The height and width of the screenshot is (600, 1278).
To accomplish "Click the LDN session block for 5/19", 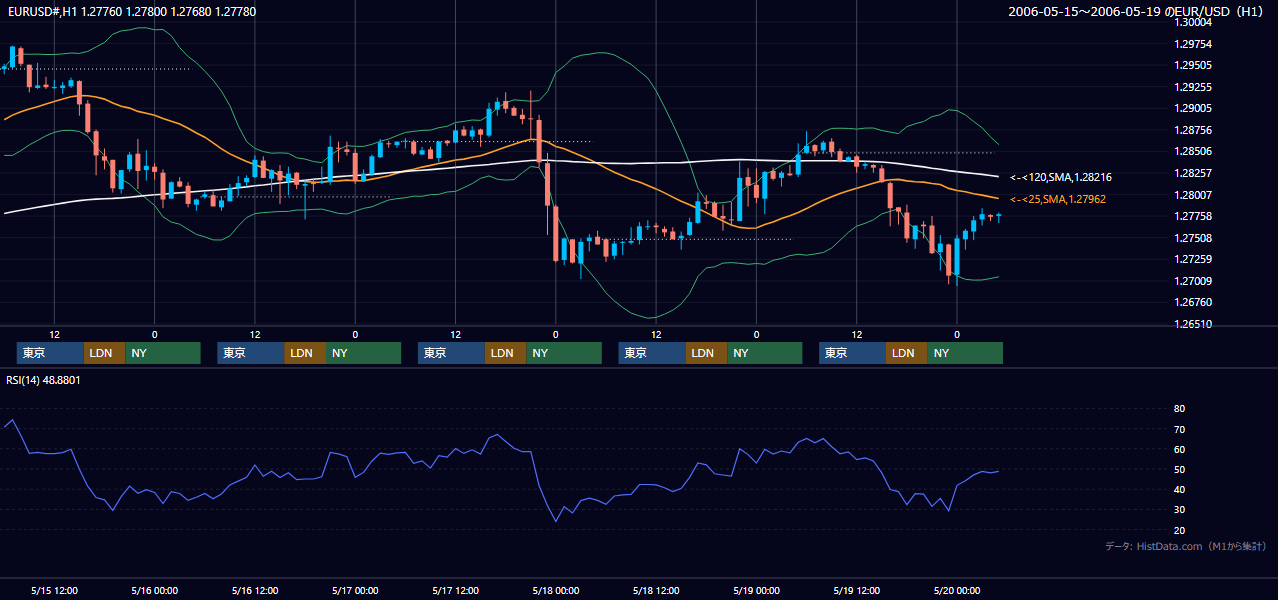I will tap(906, 353).
